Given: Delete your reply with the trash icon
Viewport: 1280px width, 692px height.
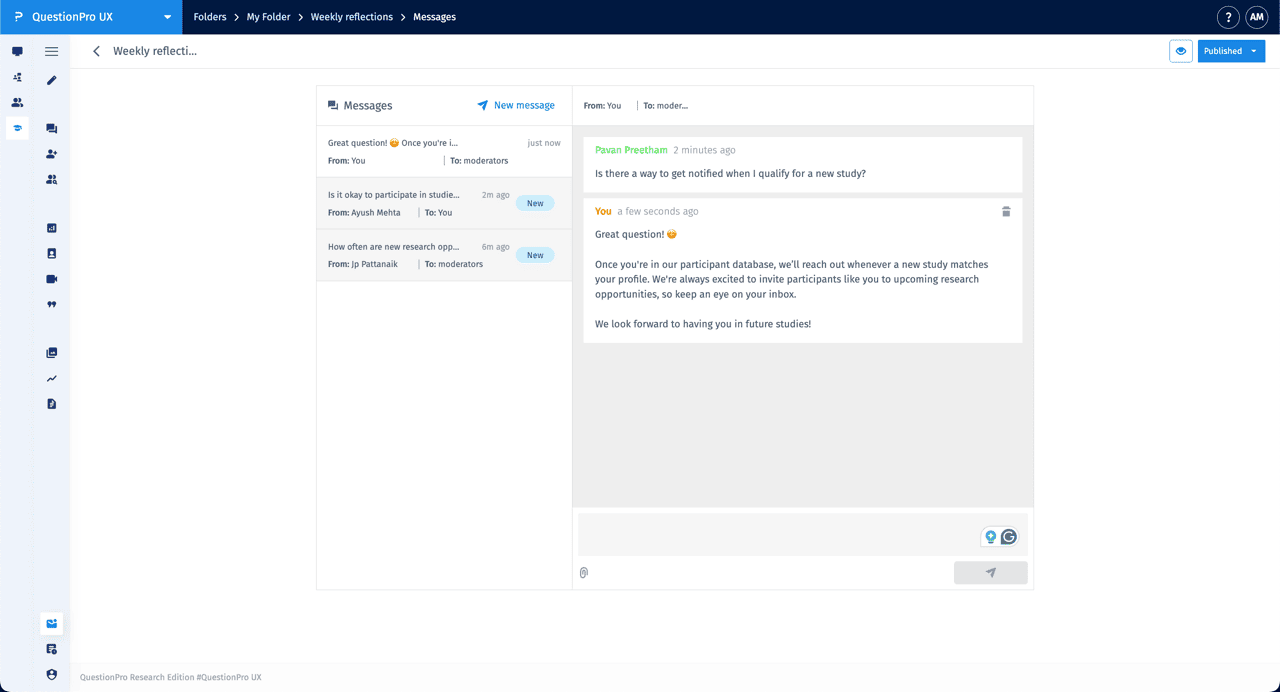Looking at the screenshot, I should 1006,211.
